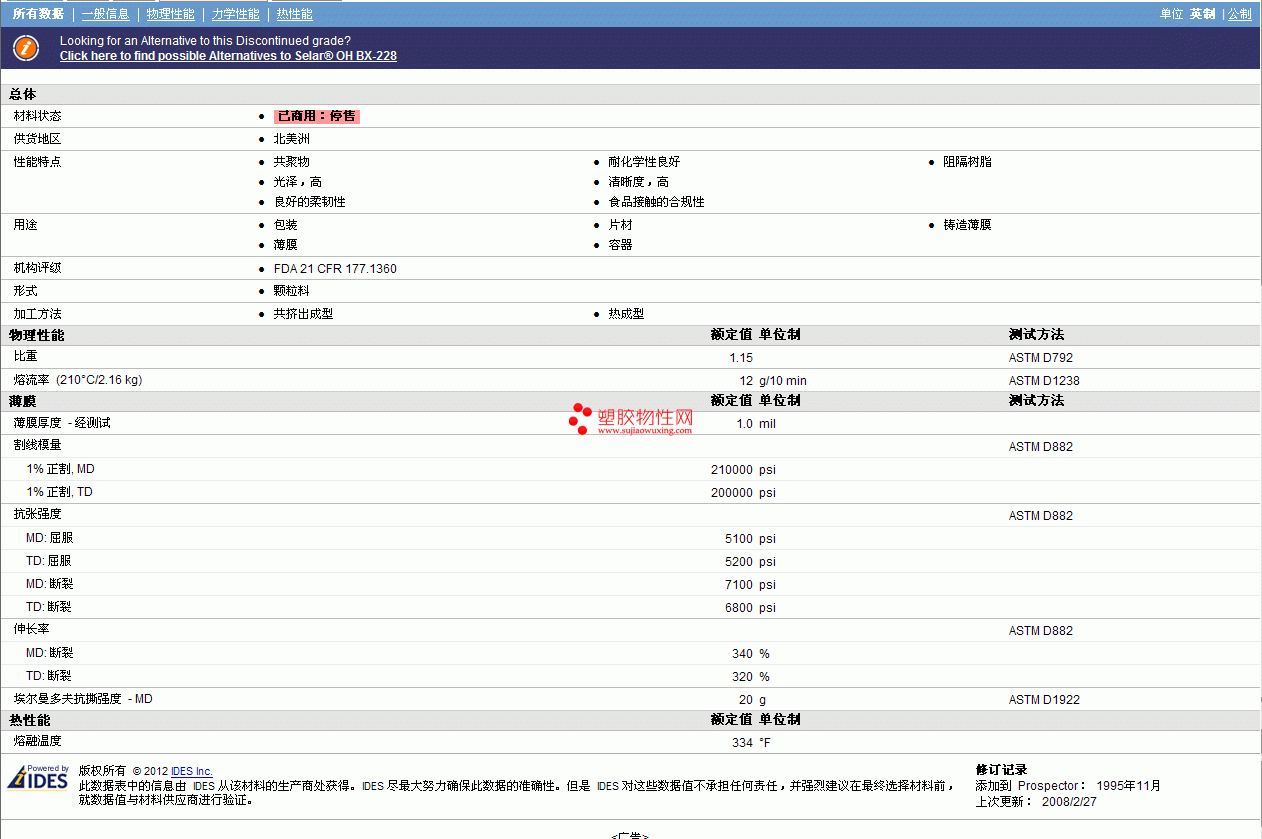1262x839 pixels.
Task: Switch to the 所有数据 tab
Action: click(38, 14)
